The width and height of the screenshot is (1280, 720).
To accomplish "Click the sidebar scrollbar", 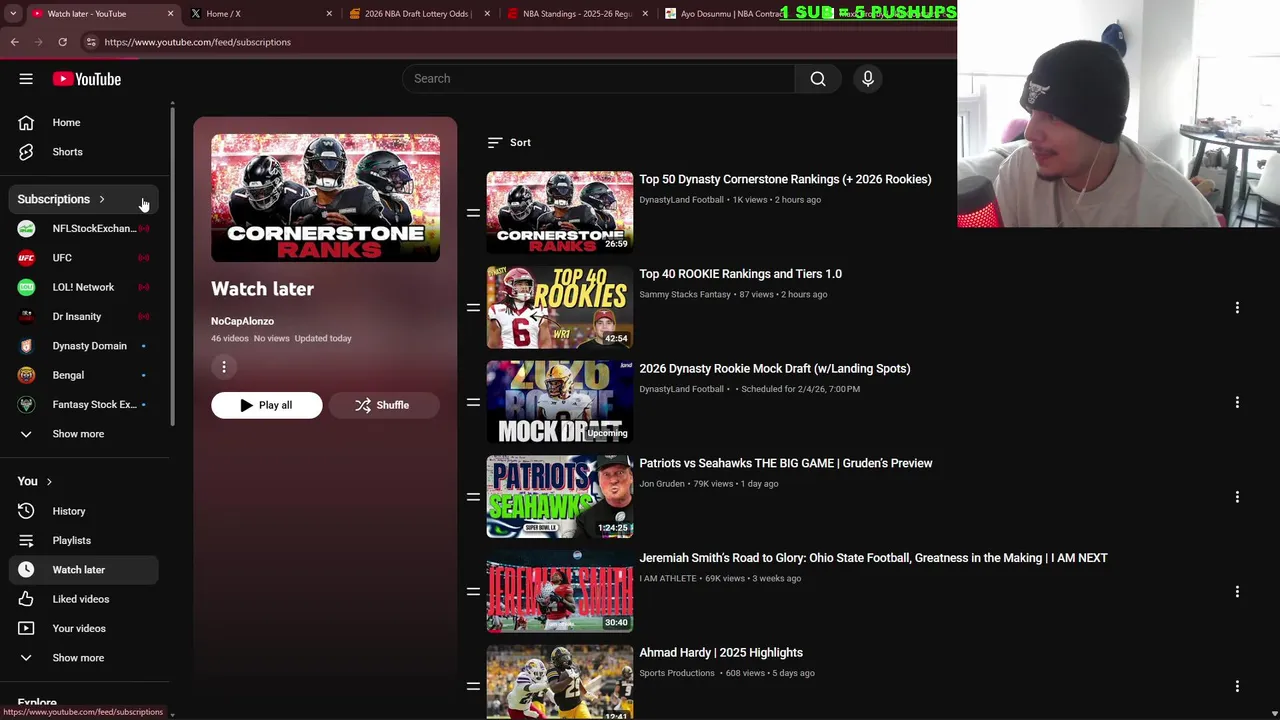I will (x=172, y=265).
